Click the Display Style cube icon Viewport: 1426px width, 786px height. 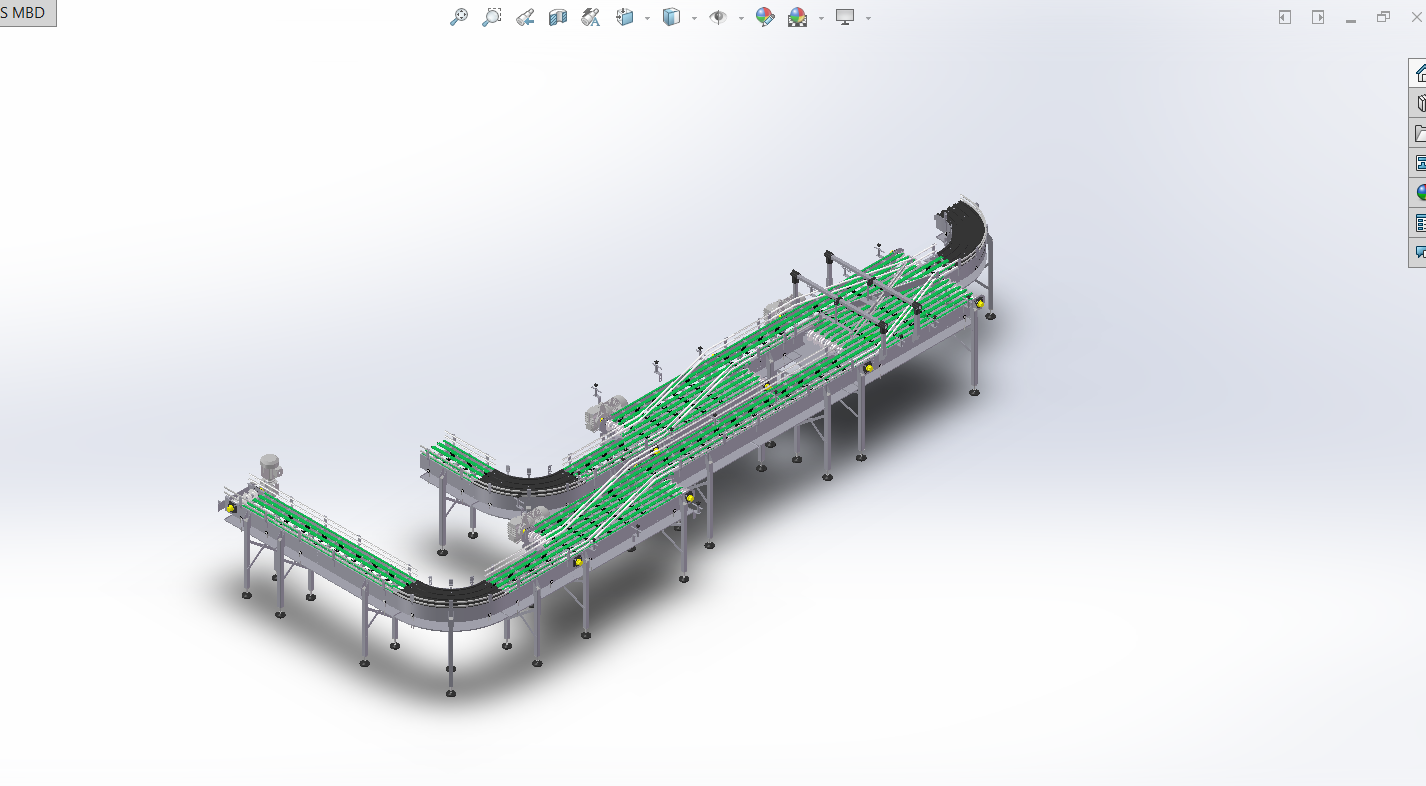(x=672, y=17)
